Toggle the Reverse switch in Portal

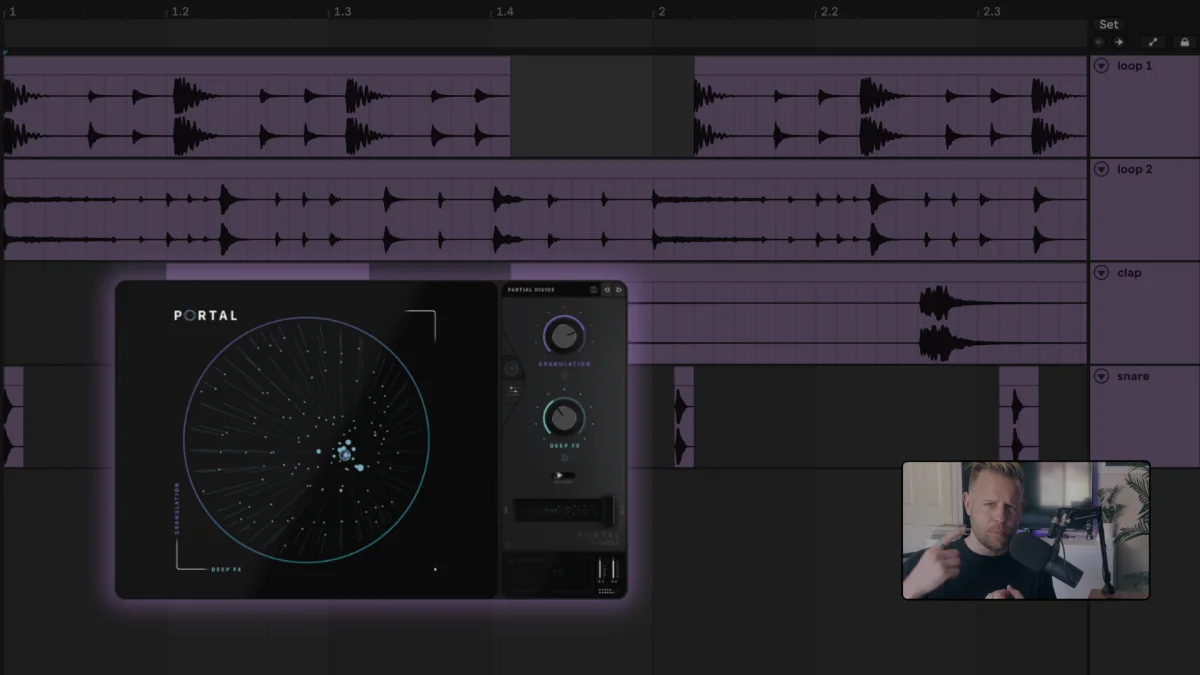561,476
